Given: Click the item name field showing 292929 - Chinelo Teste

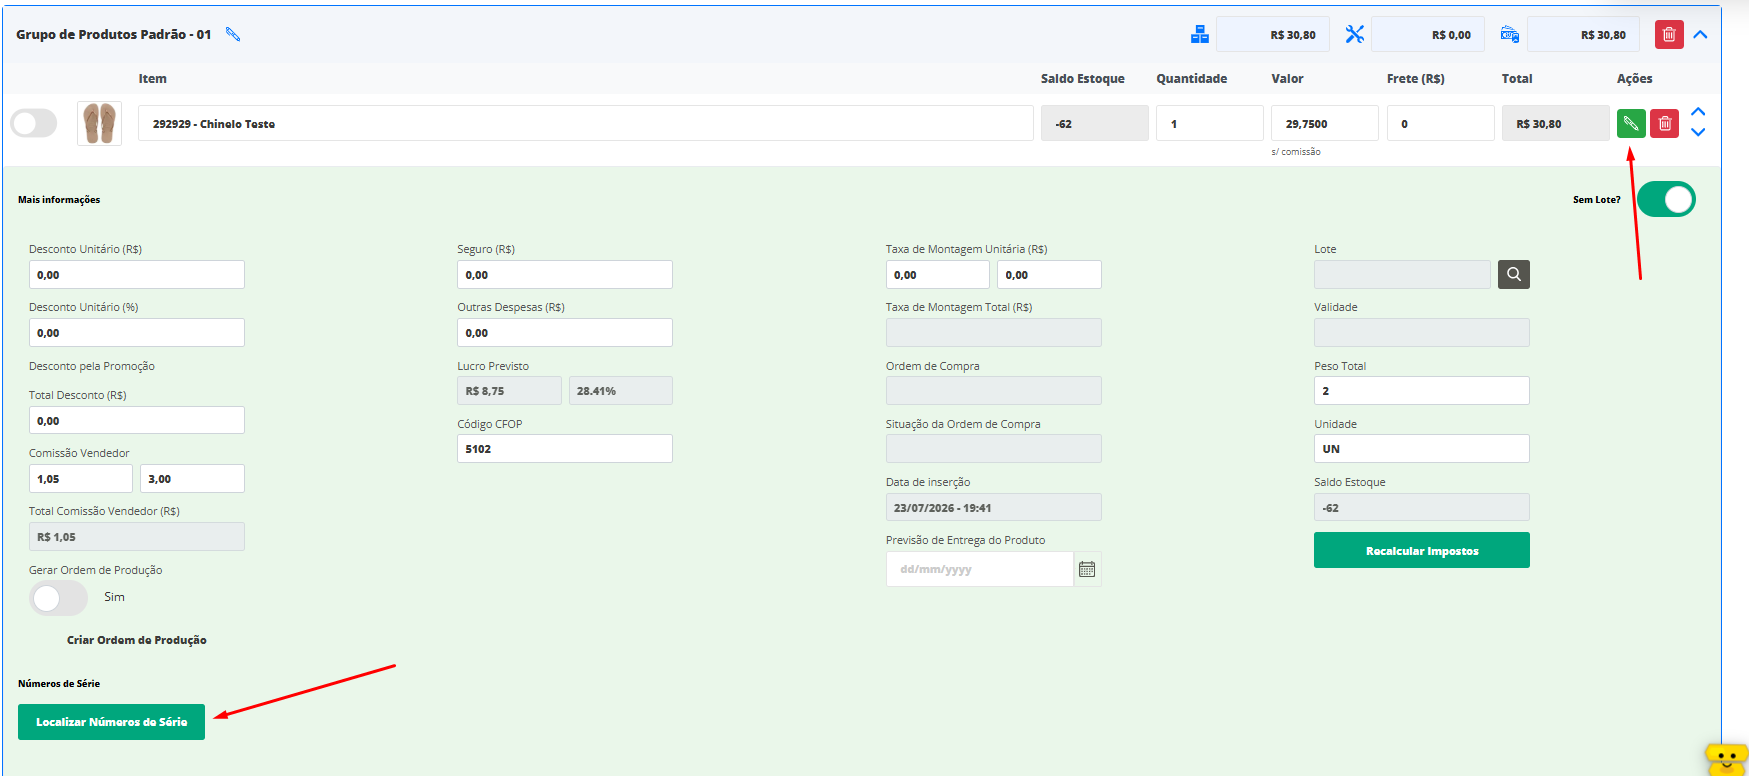Looking at the screenshot, I should click(585, 124).
